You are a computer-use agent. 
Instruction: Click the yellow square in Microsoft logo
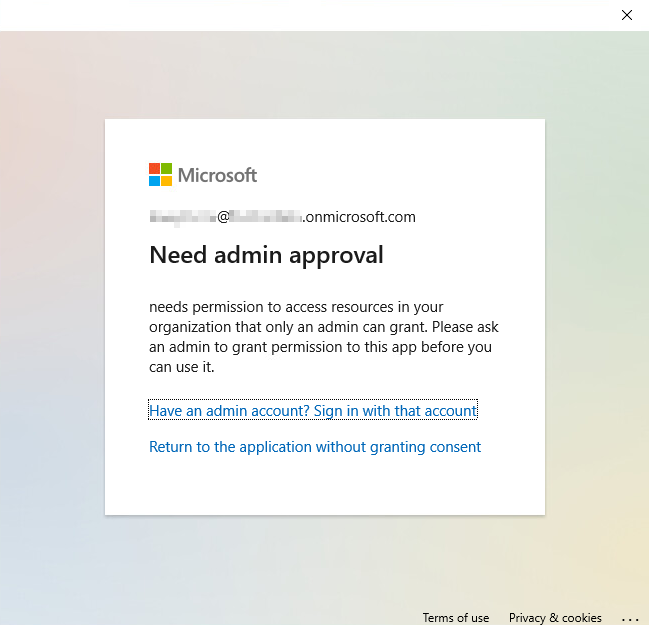coord(166,181)
